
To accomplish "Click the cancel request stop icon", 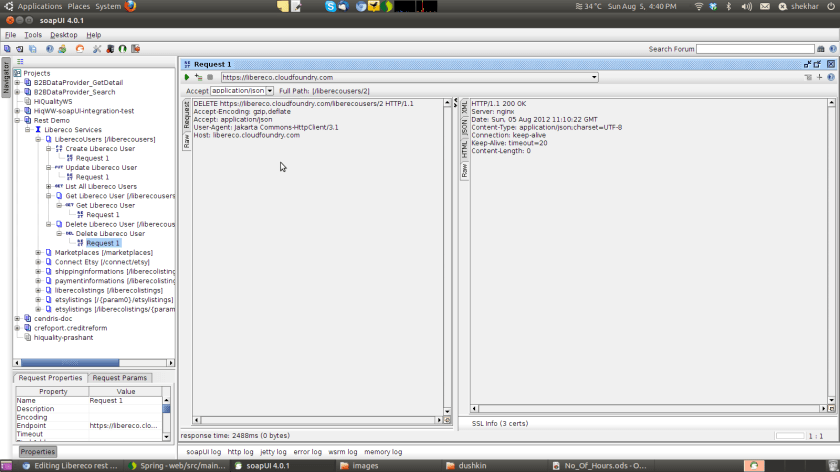I will [210, 77].
